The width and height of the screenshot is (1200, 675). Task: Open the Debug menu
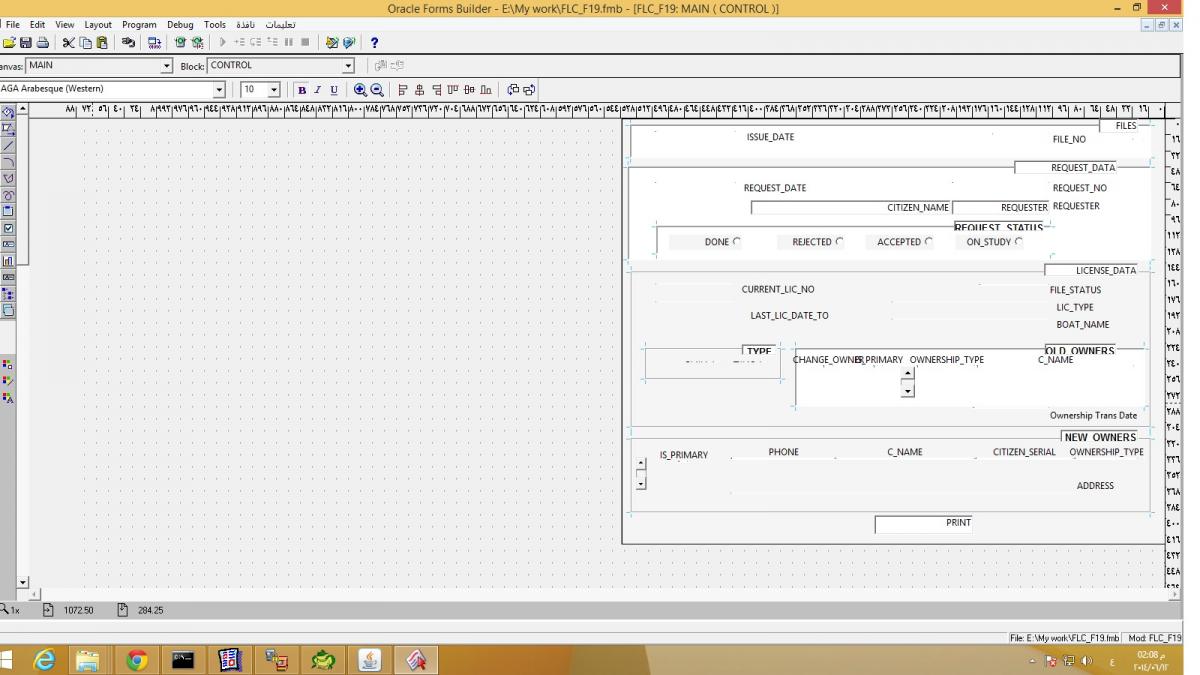180,24
